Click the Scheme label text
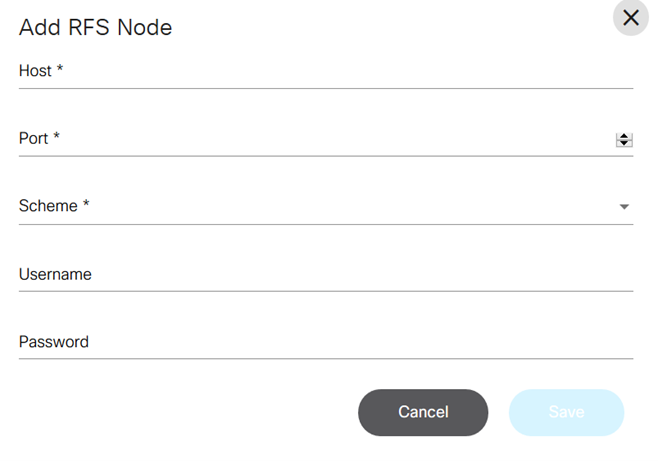The image size is (658, 461). (x=48, y=206)
